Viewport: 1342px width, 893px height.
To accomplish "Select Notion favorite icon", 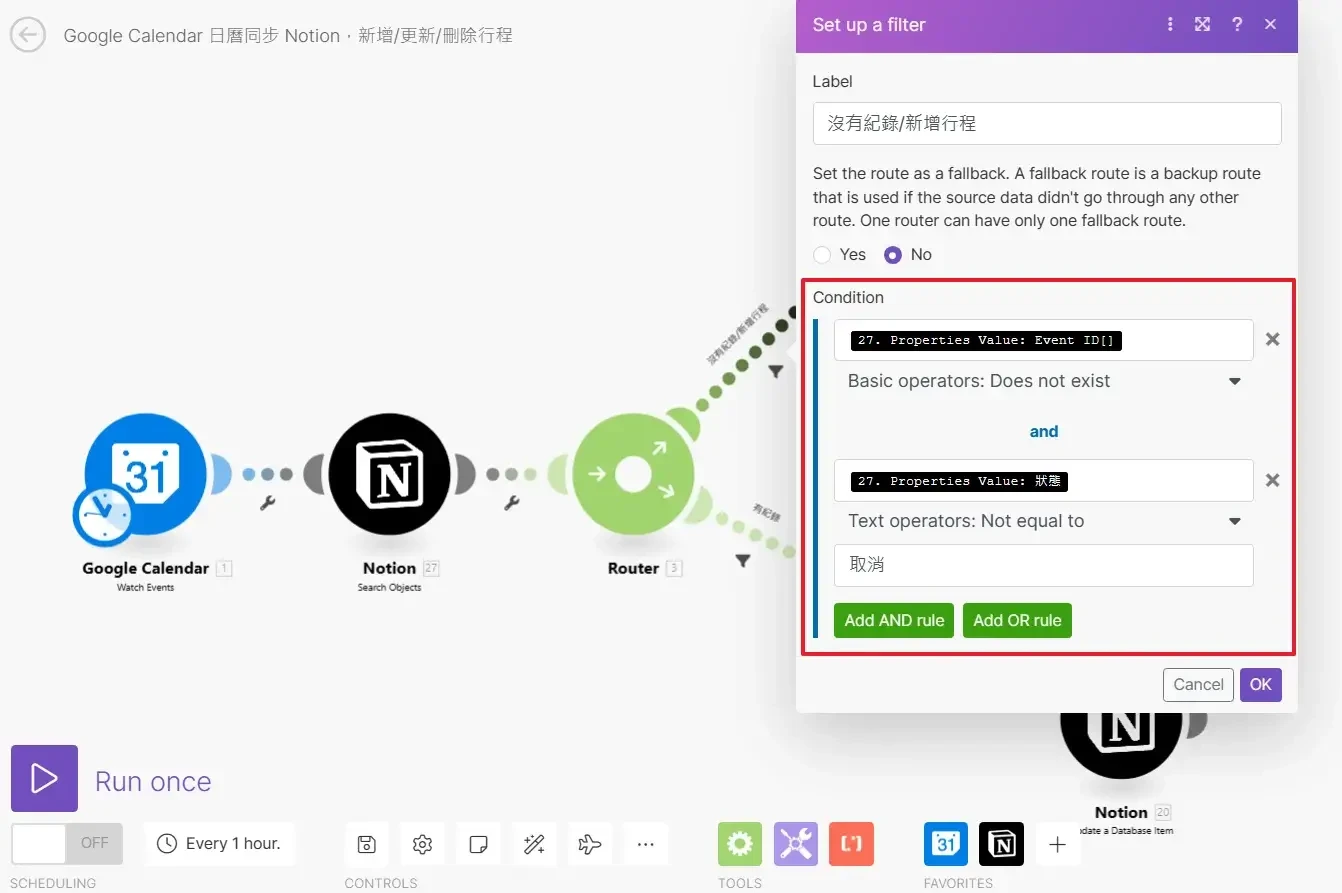I will tap(1002, 844).
